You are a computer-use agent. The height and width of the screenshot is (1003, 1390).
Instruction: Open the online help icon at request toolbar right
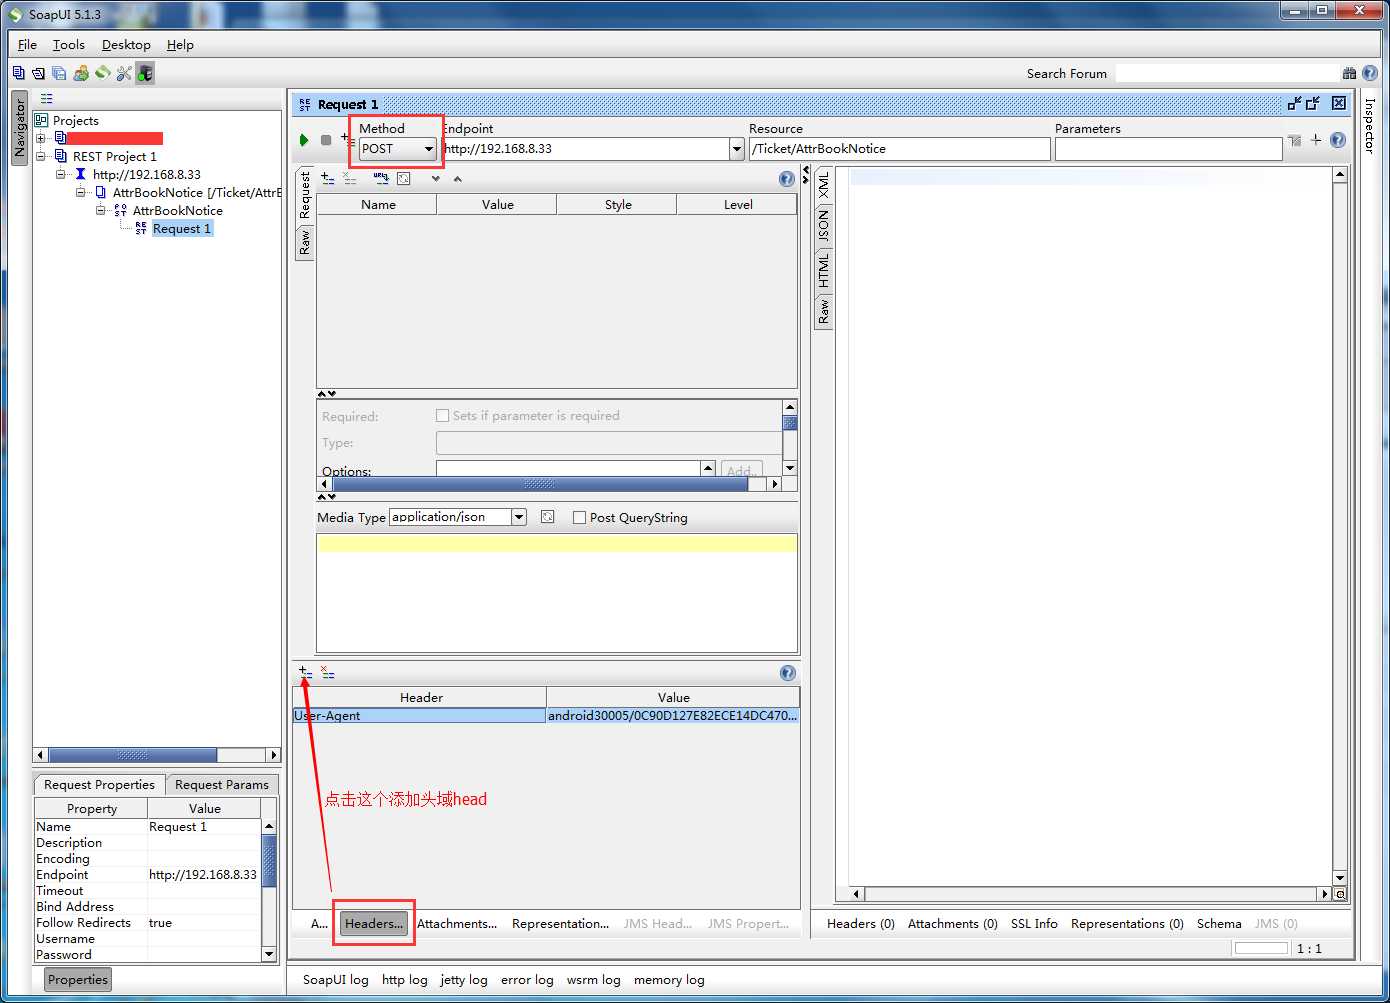click(x=1338, y=140)
